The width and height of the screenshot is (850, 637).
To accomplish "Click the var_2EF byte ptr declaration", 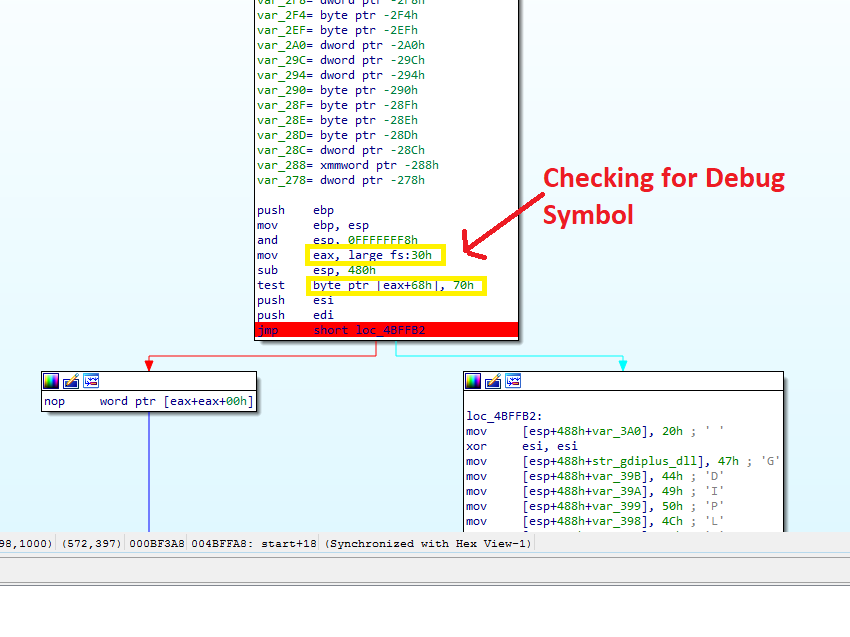I will (338, 30).
